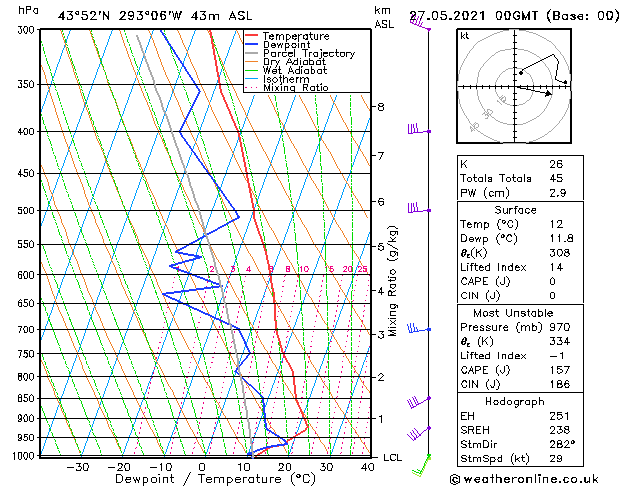Click the blue wind barb at 700 hPa
This screenshot has height=486, width=629.
pyautogui.click(x=419, y=328)
